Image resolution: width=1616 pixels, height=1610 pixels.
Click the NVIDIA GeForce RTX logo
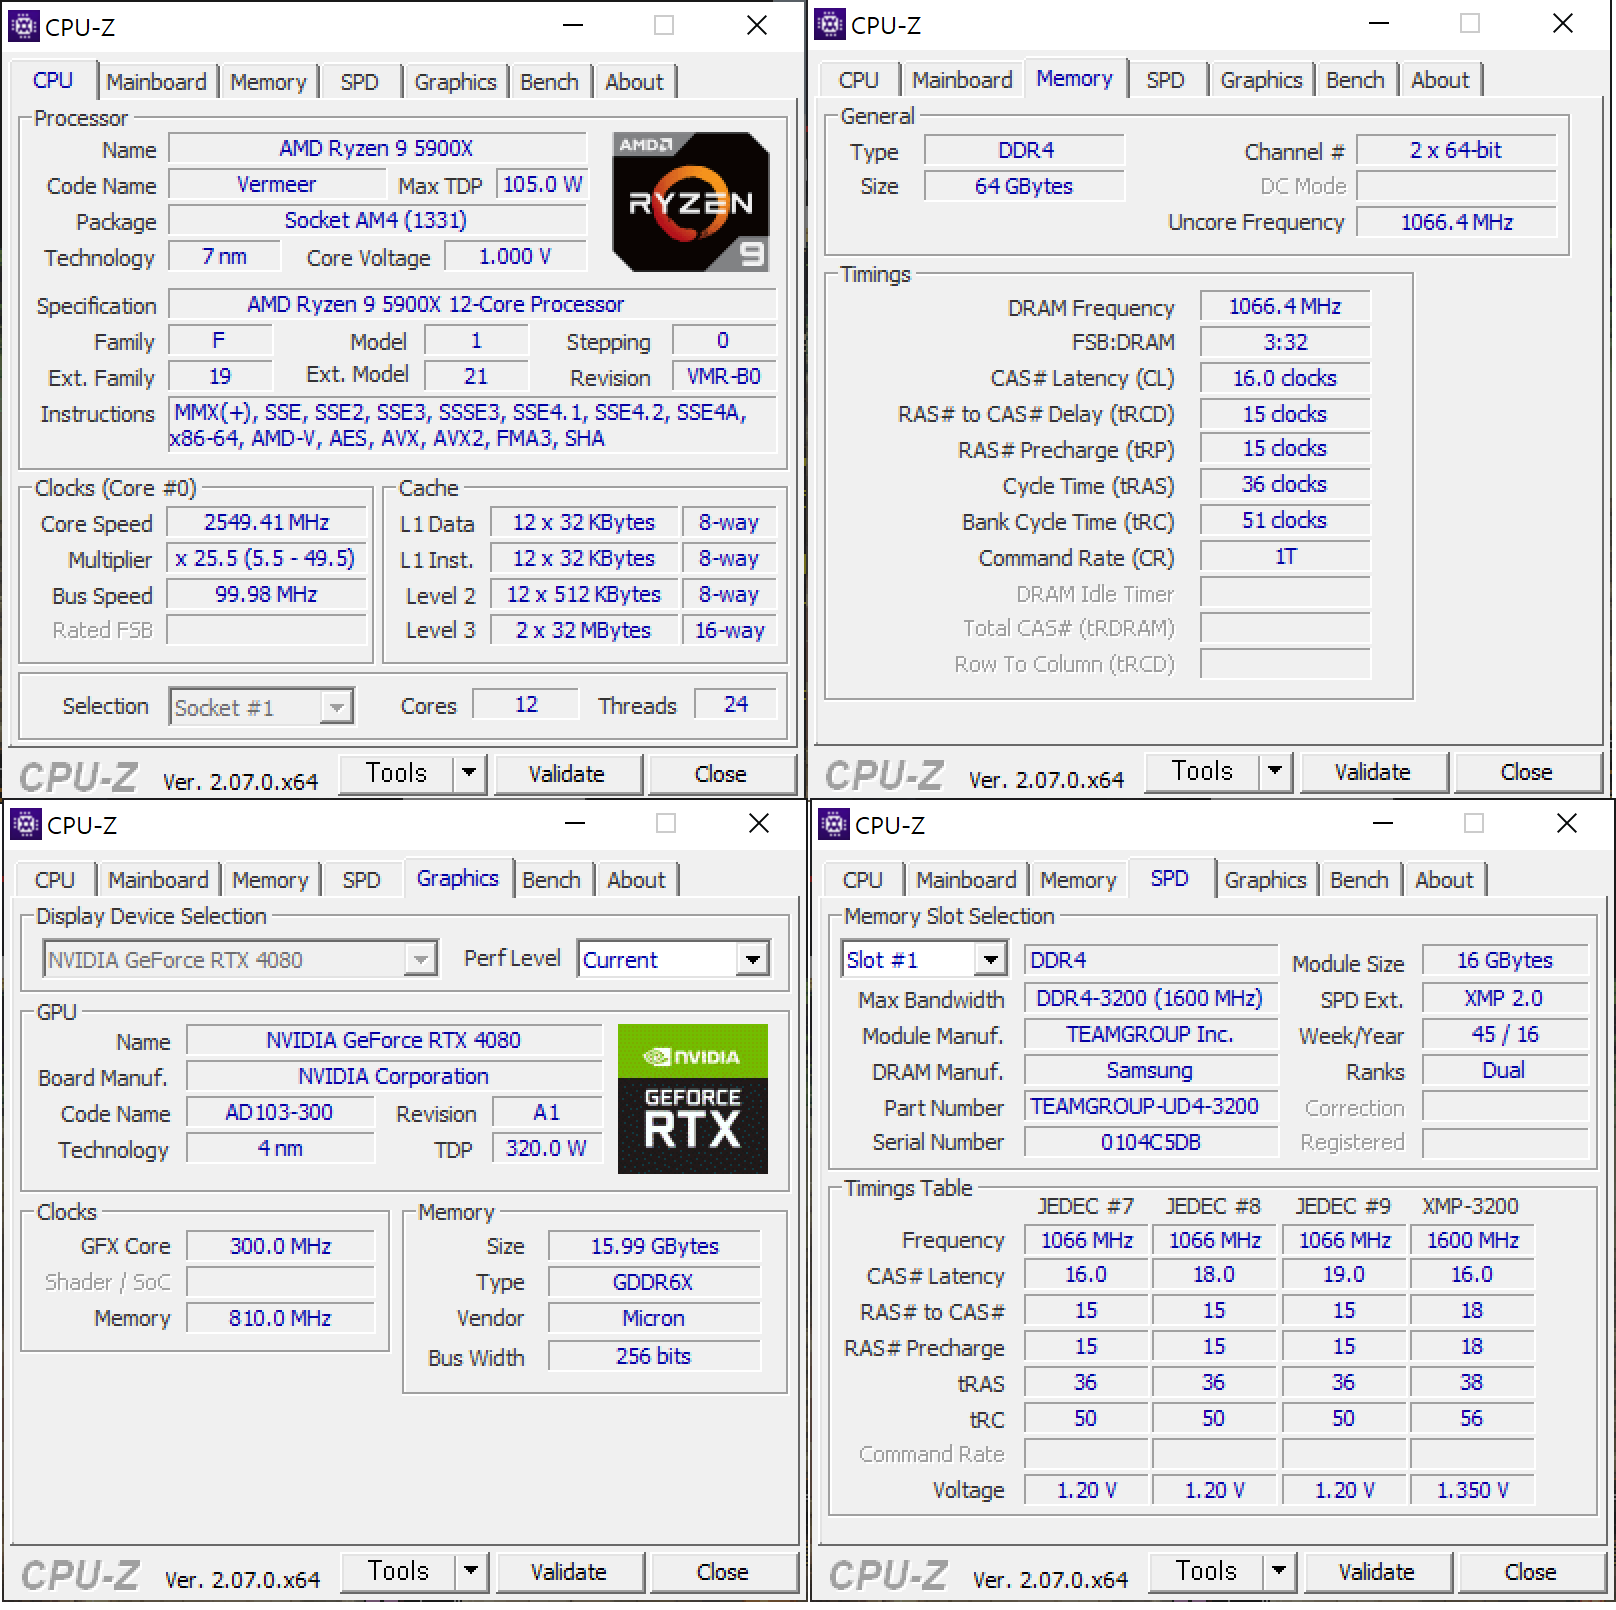[x=692, y=1098]
